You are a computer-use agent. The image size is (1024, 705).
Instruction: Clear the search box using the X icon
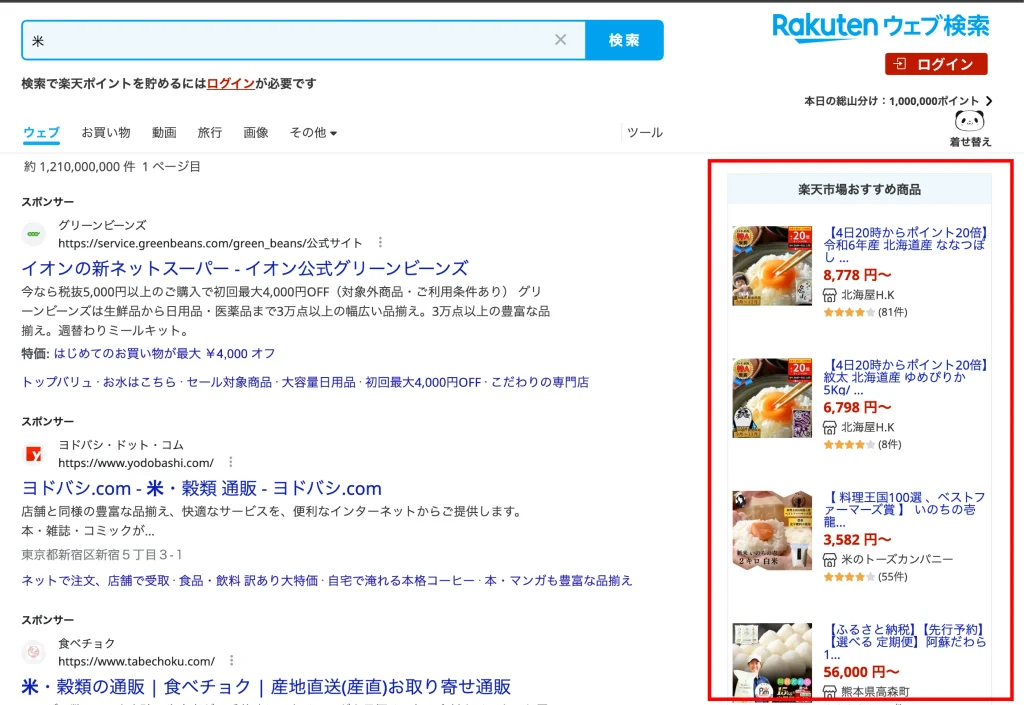(x=561, y=39)
